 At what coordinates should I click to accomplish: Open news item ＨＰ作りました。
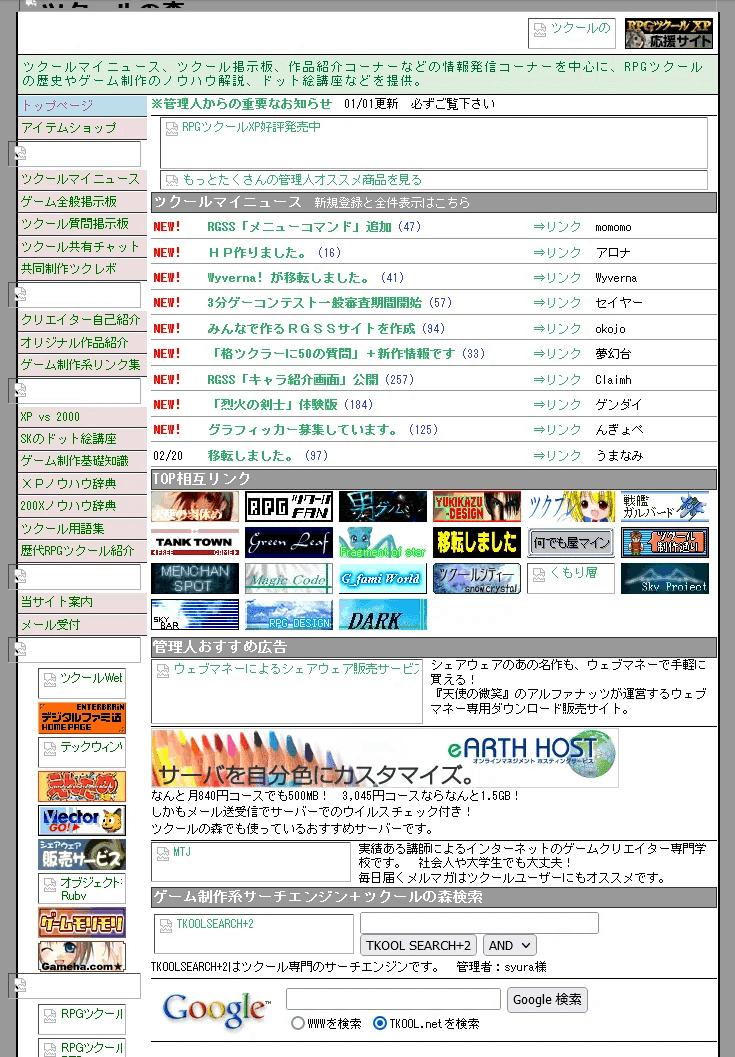coord(256,252)
